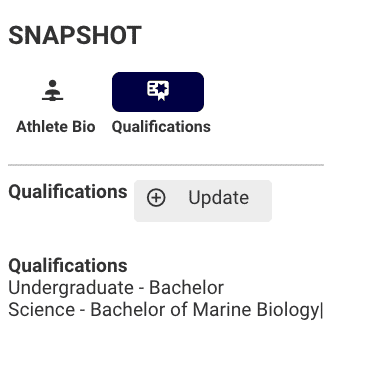This screenshot has height=366, width=380.
Task: Click the Bachelor of Marine Biology line
Action: 165,310
